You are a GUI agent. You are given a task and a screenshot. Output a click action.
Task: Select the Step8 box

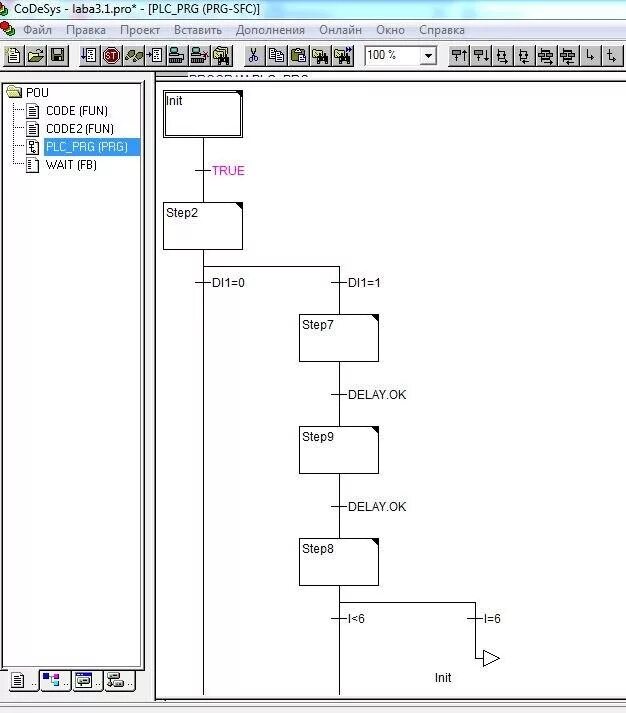tap(339, 562)
